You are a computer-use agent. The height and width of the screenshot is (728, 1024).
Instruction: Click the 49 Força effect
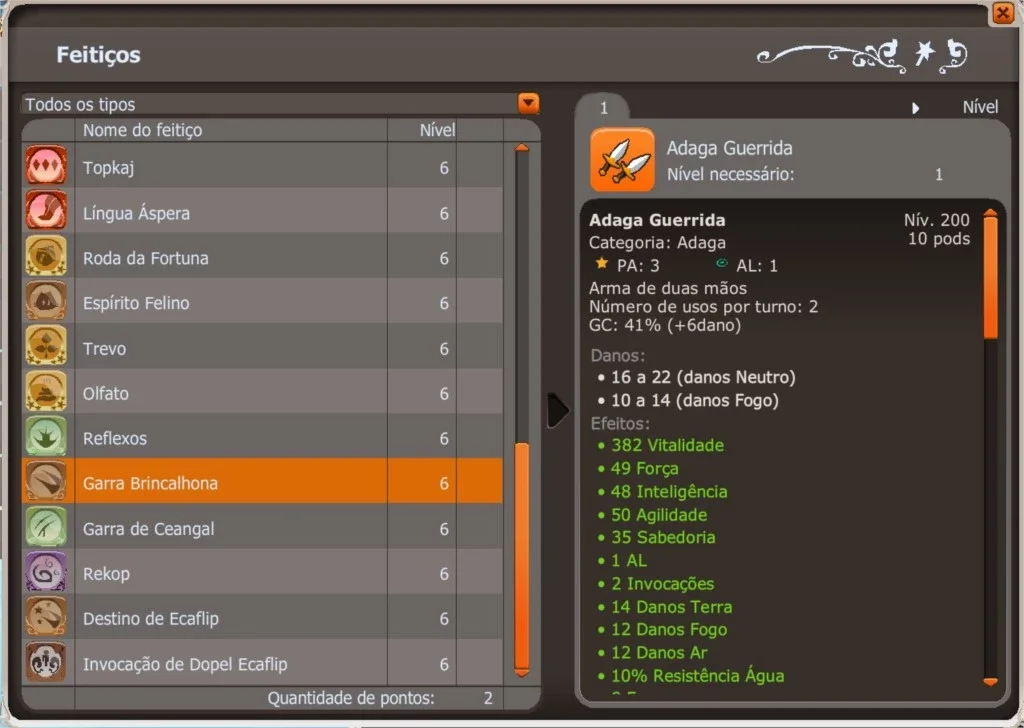[x=645, y=469]
